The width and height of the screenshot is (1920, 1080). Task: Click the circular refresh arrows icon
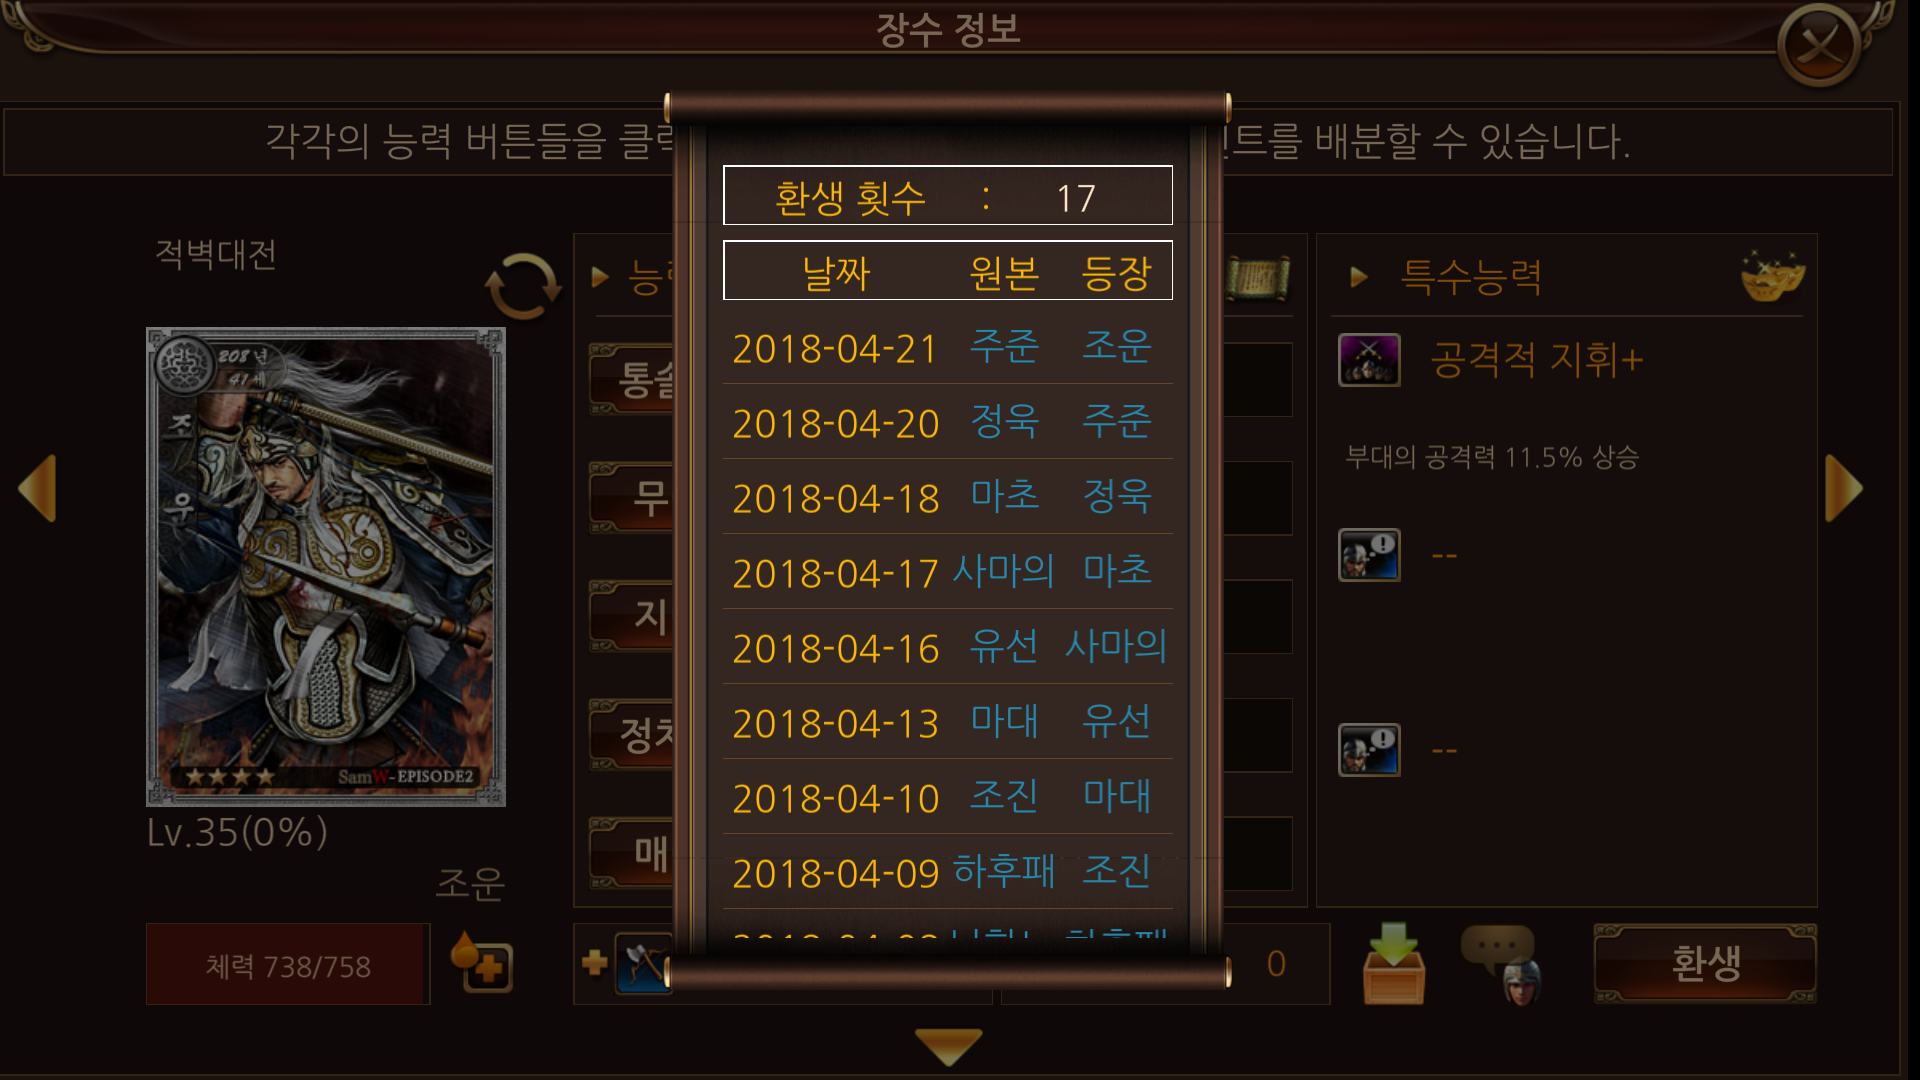coord(523,286)
